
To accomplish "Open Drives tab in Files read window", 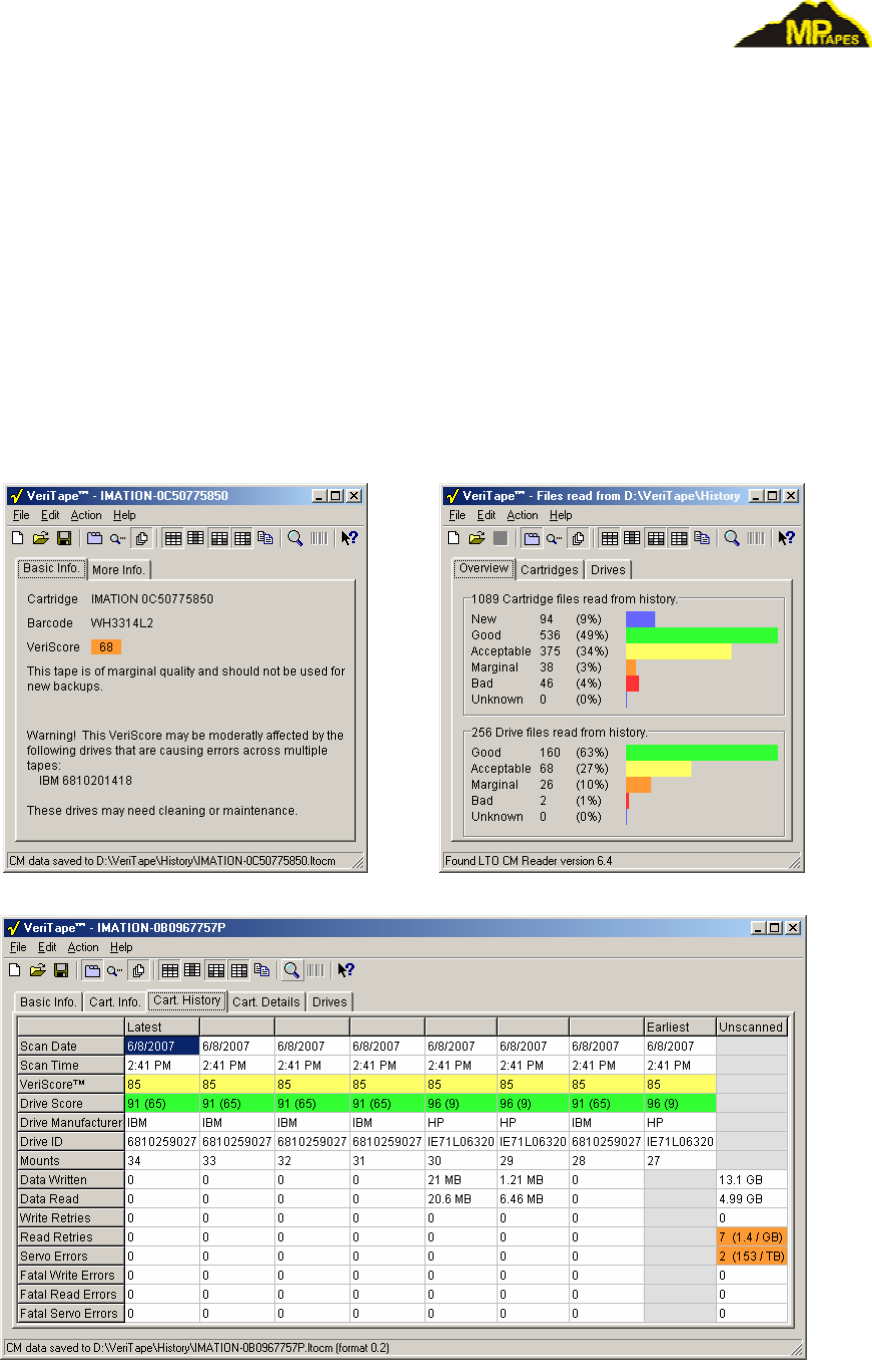I will tap(608, 570).
